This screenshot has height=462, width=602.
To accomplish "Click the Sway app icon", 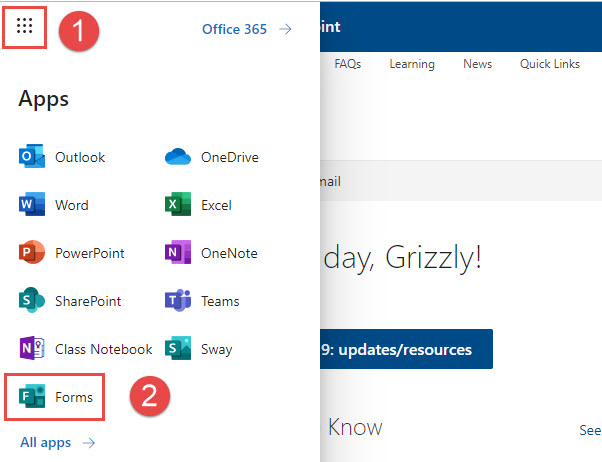I will (178, 348).
